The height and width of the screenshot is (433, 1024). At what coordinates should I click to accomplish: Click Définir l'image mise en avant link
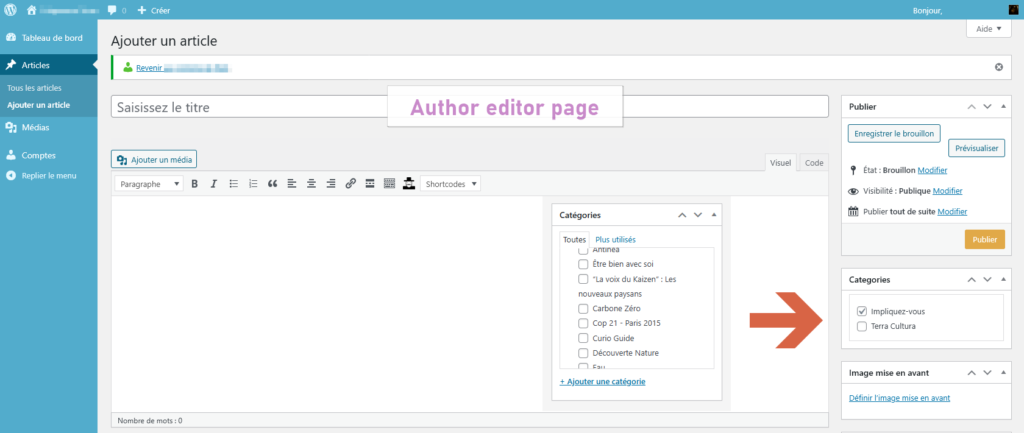(899, 398)
